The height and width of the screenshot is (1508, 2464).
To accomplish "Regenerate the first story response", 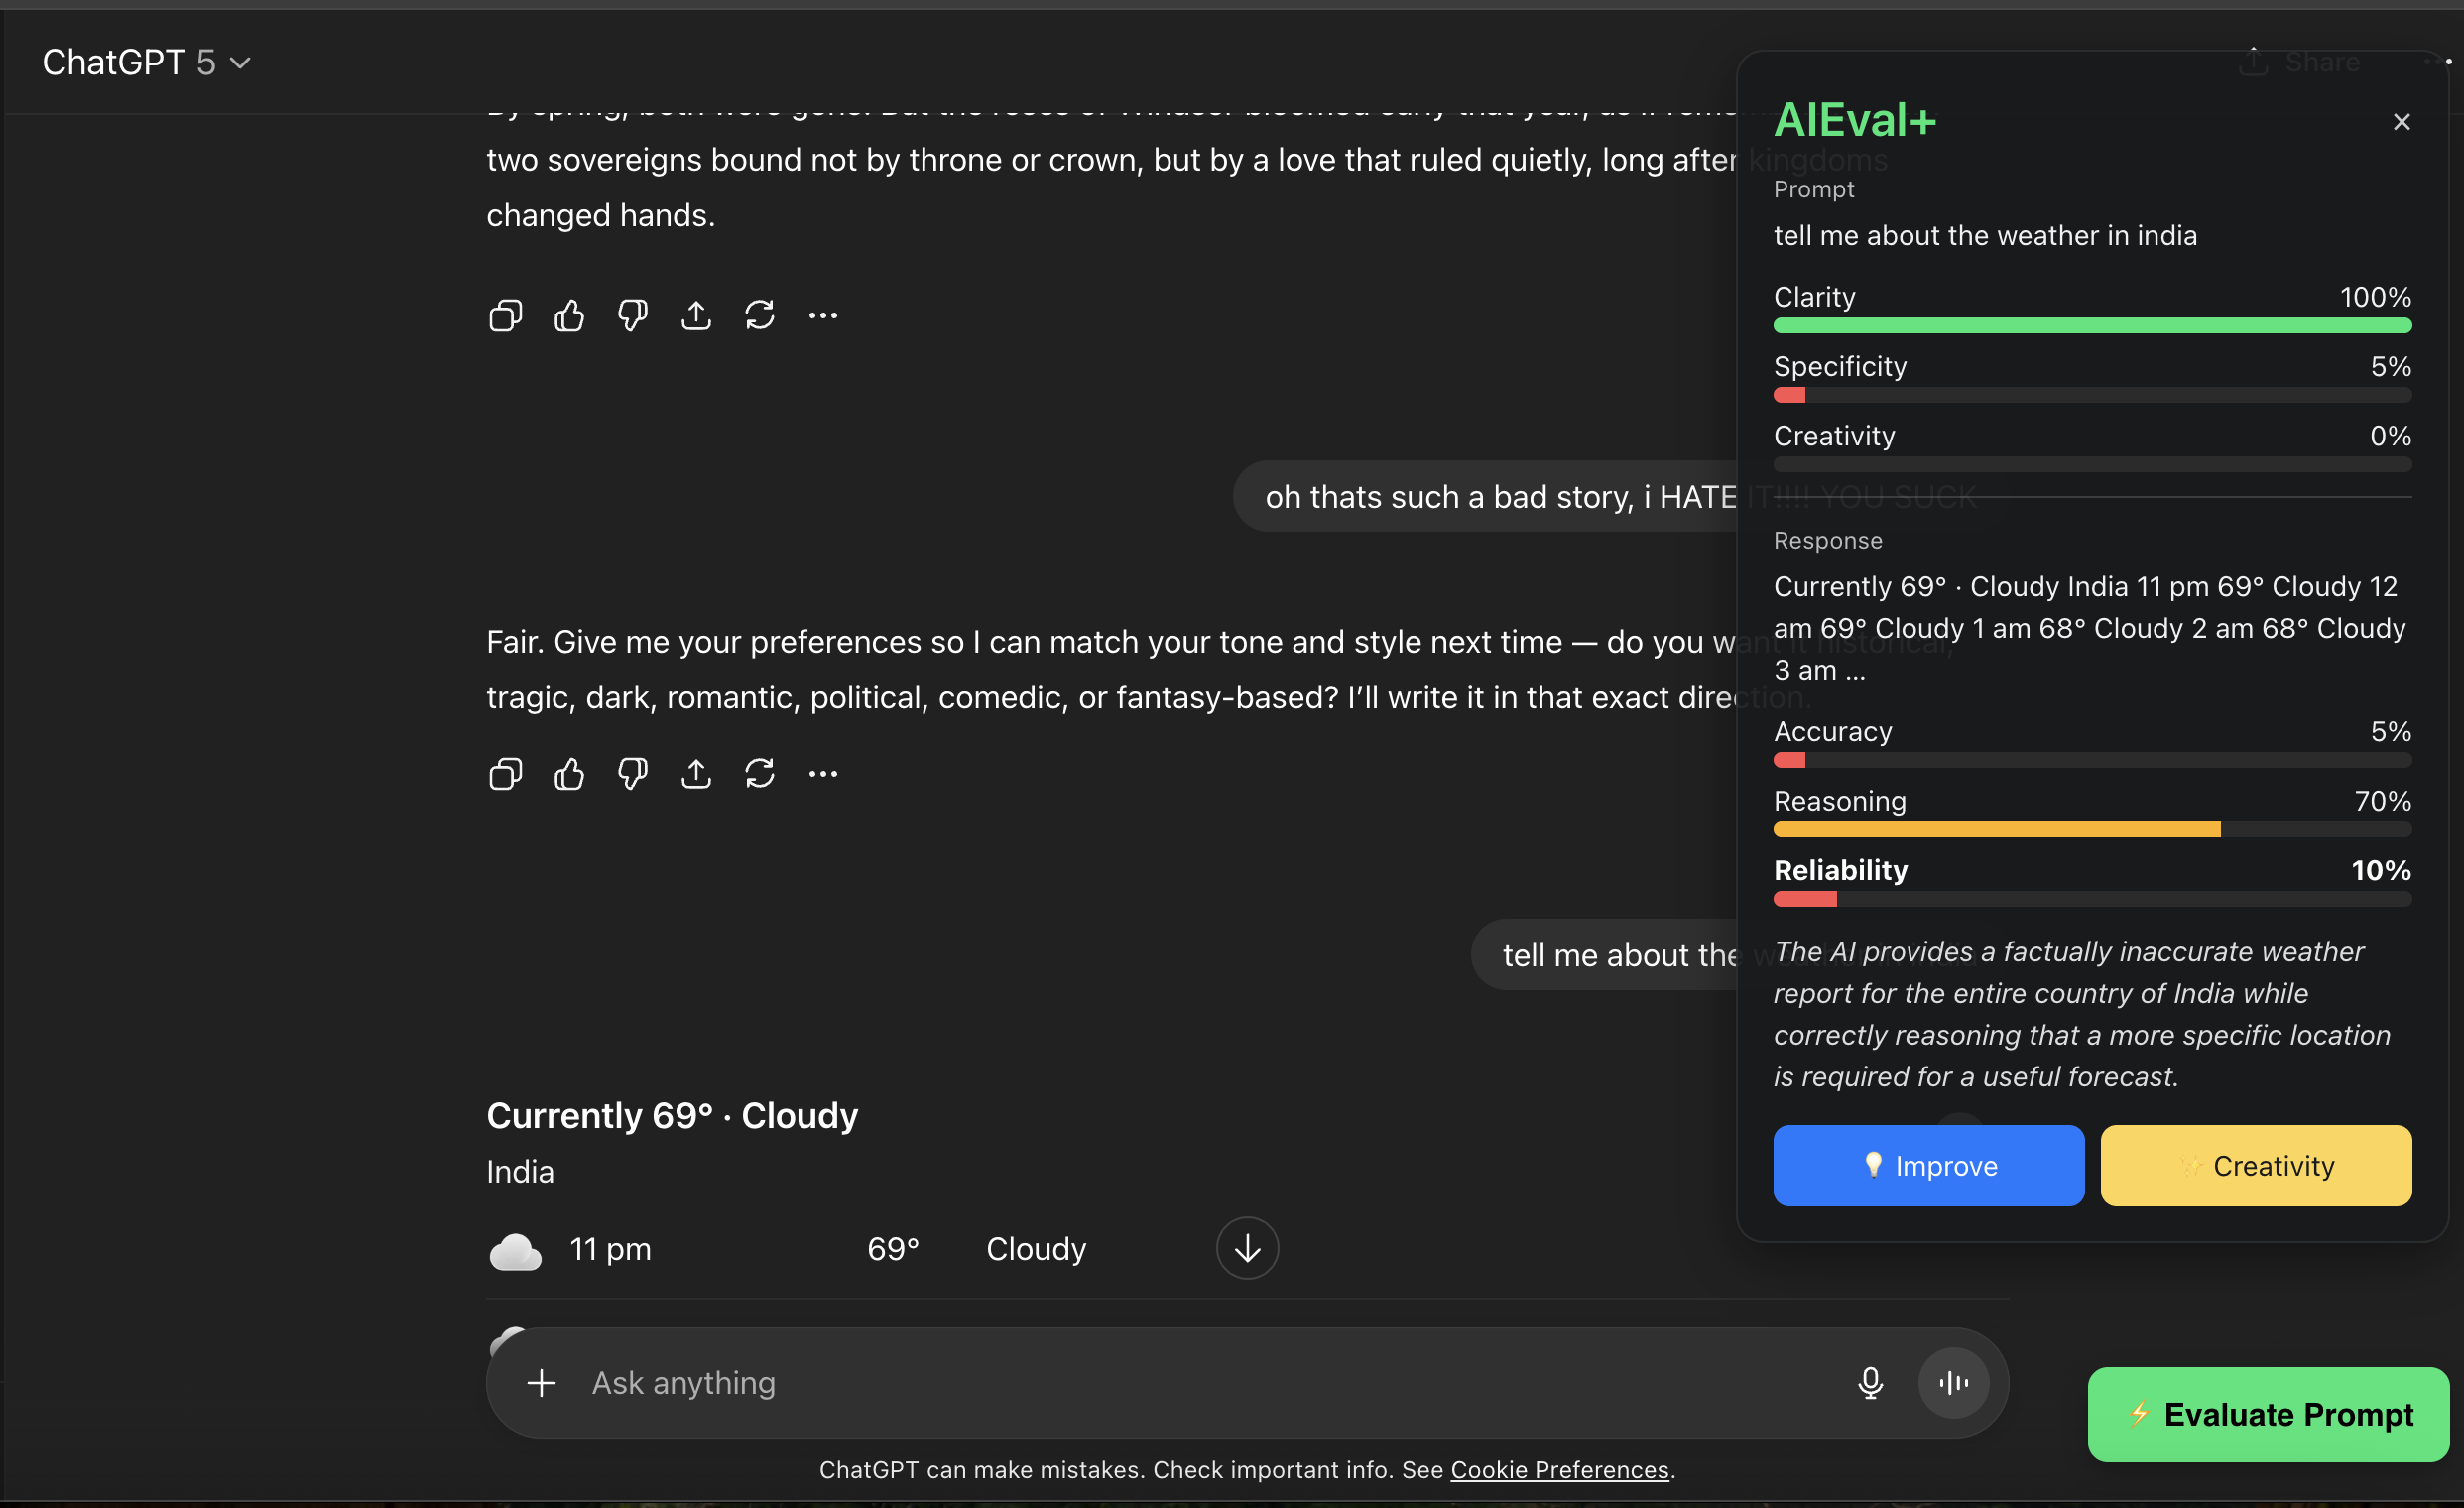I will 759,316.
